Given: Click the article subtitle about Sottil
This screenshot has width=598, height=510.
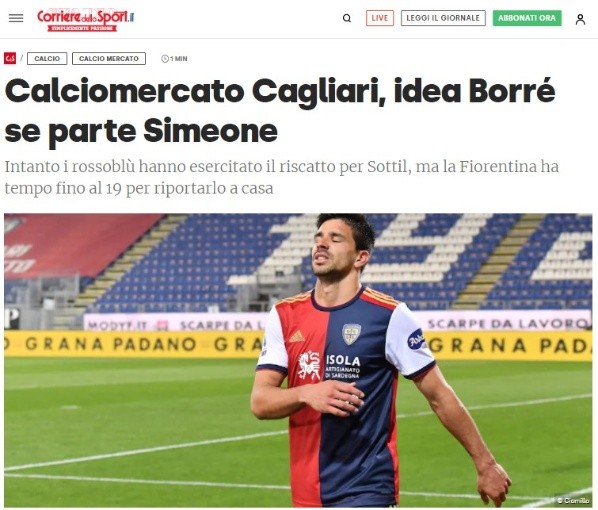Looking at the screenshot, I should pos(281,177).
